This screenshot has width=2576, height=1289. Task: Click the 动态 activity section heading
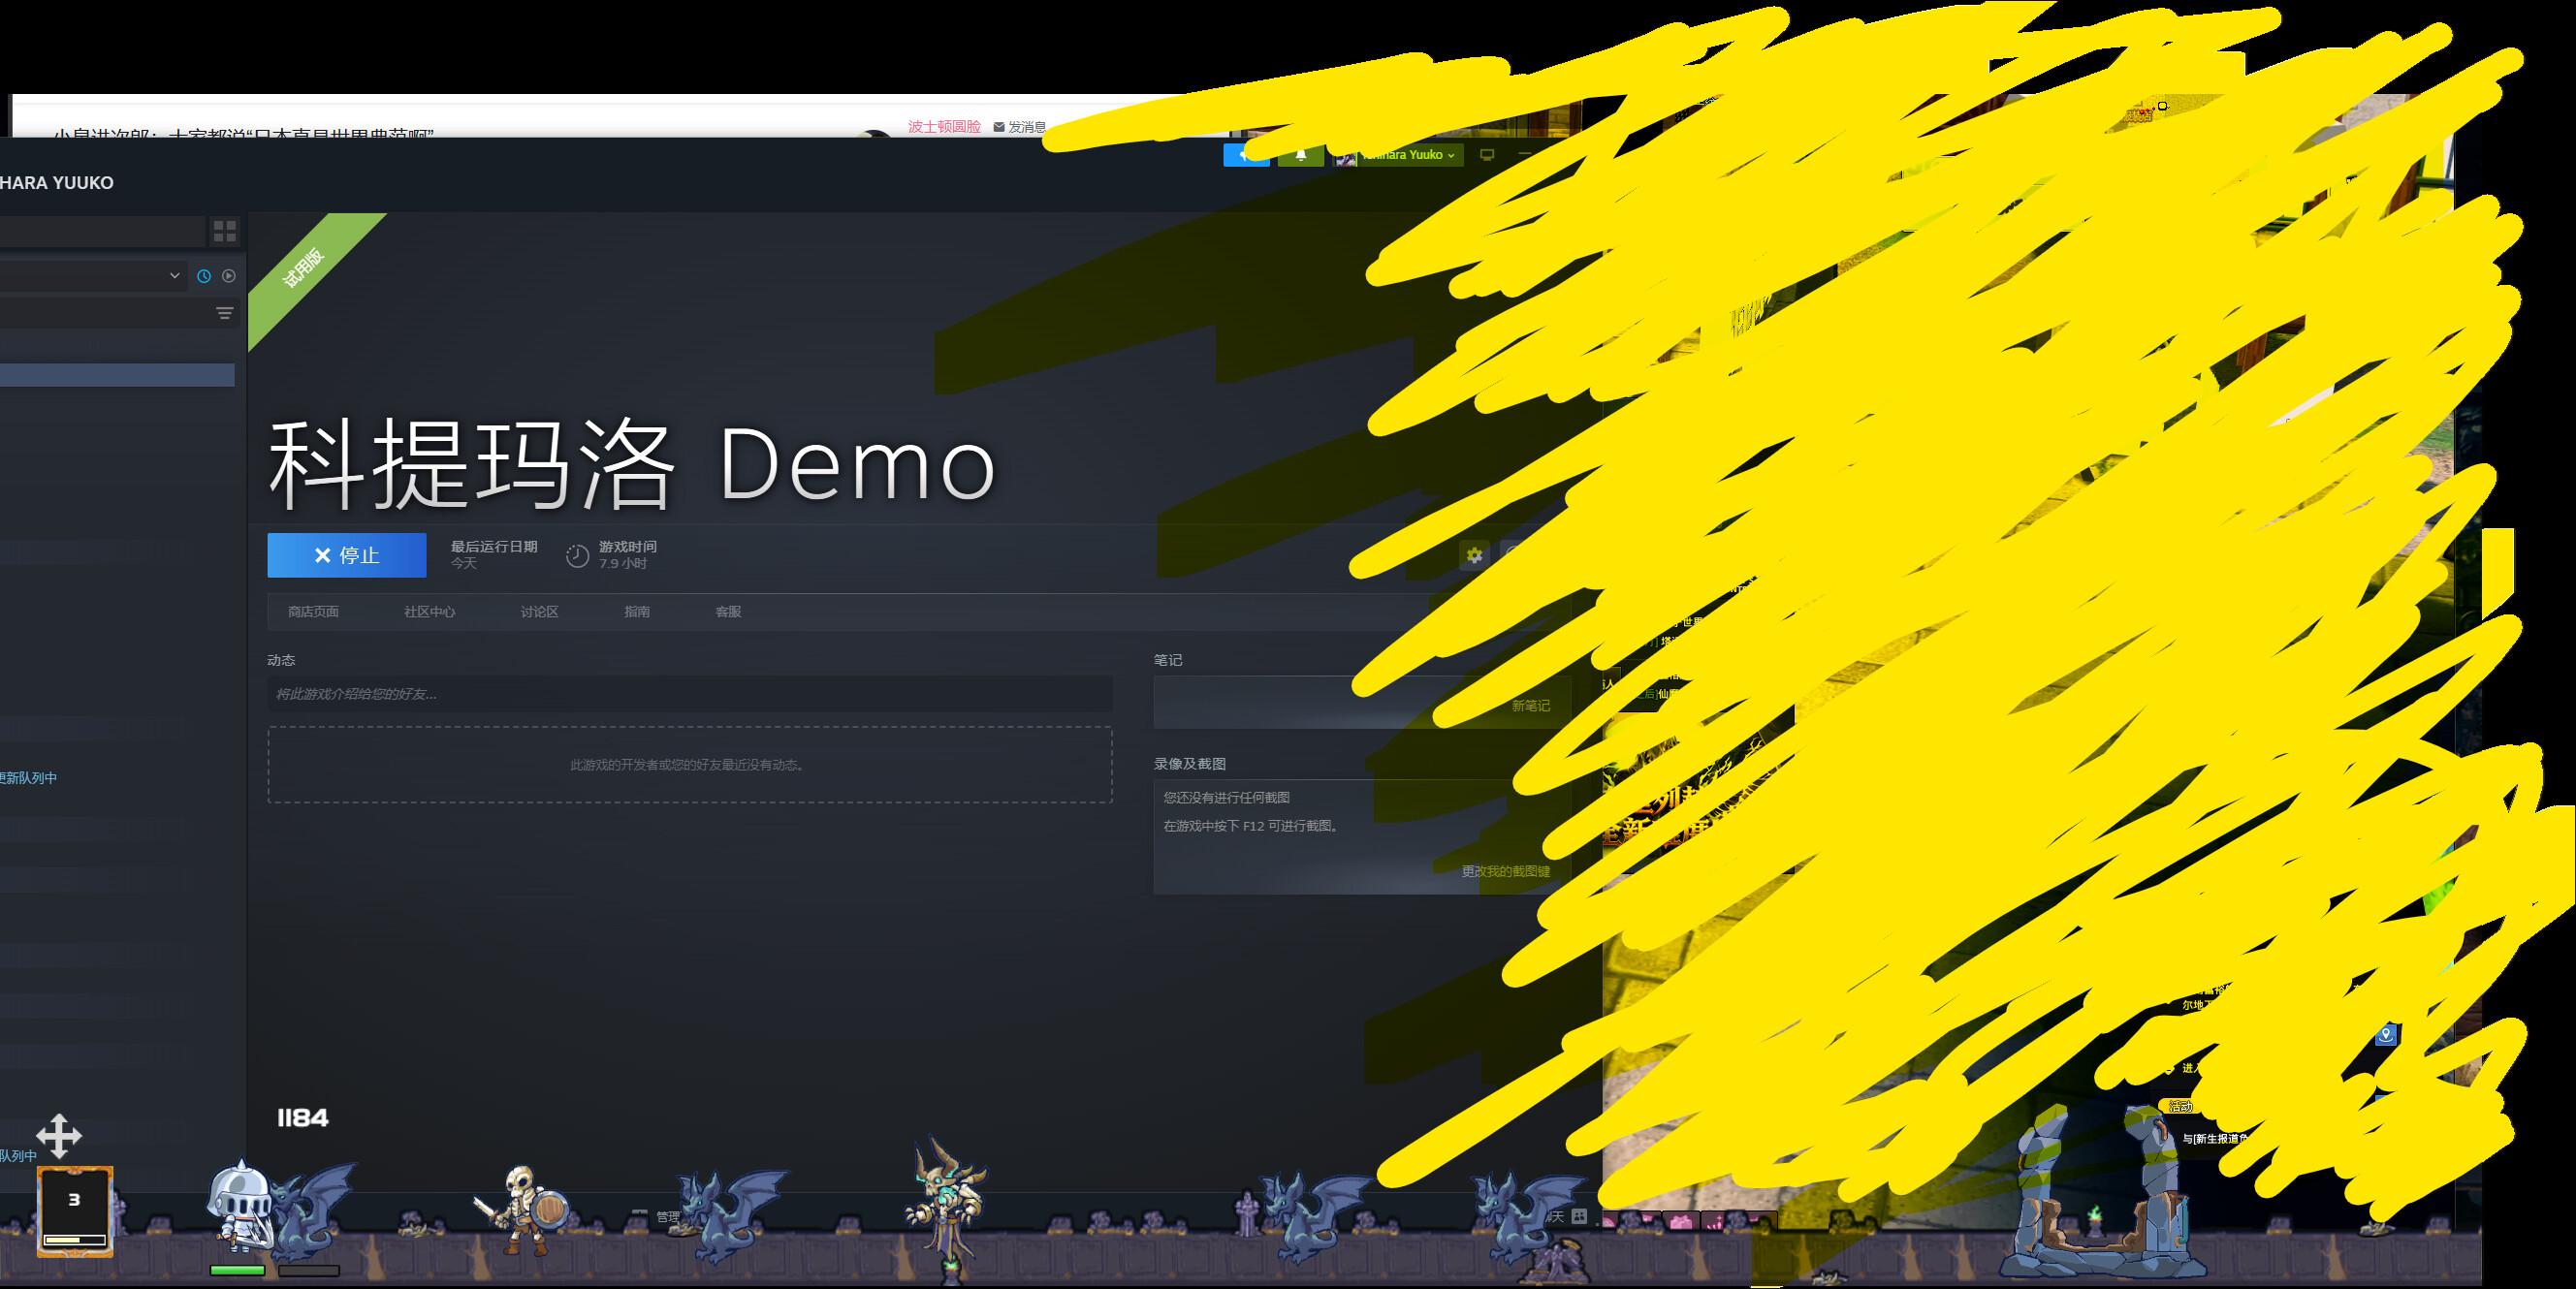(x=281, y=660)
